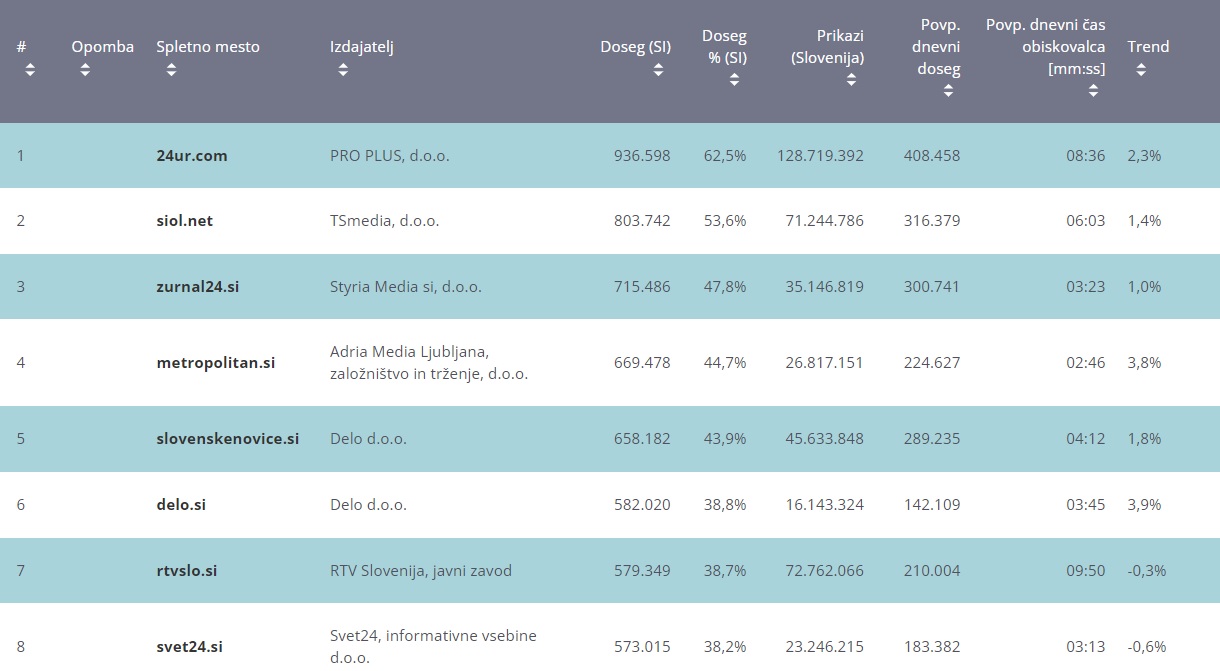This screenshot has width=1220, height=671.
Task: Click sort arrows under Opomba header
Action: click(x=85, y=70)
